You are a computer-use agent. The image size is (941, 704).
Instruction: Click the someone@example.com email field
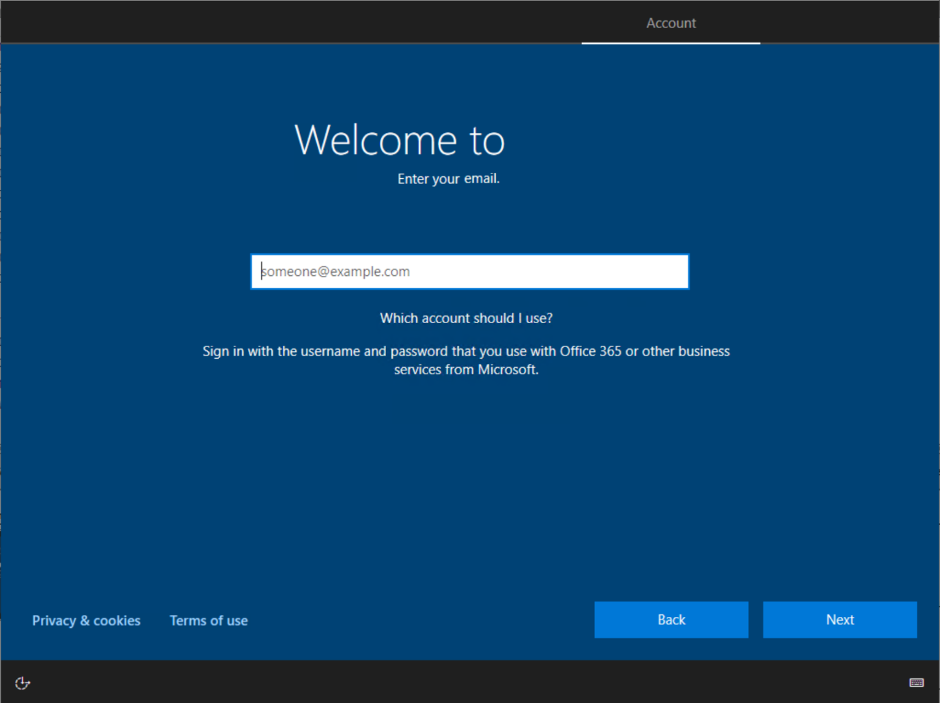tap(469, 271)
